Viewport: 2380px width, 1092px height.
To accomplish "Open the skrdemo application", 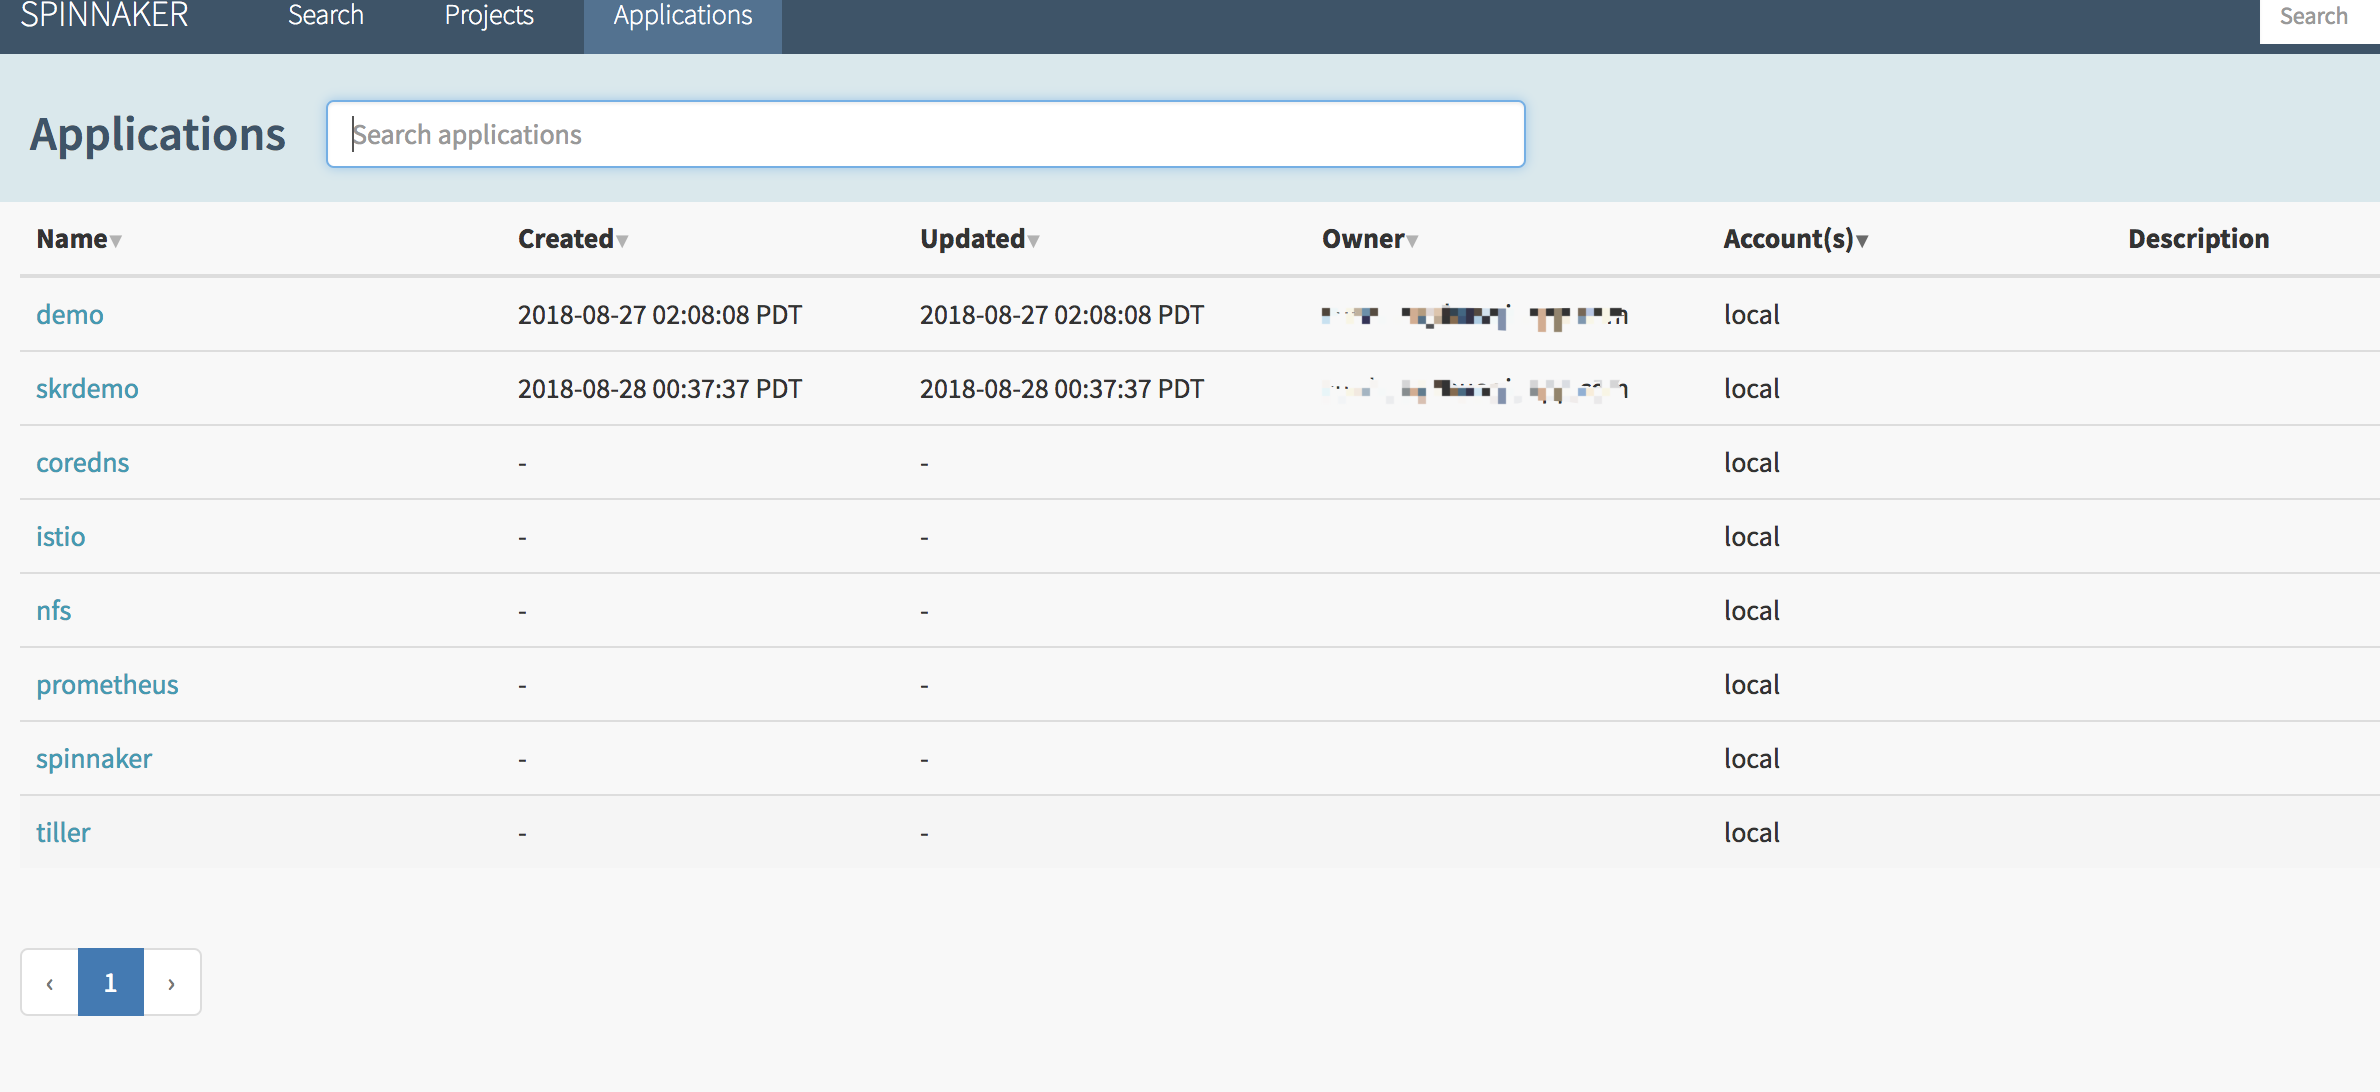I will [87, 389].
